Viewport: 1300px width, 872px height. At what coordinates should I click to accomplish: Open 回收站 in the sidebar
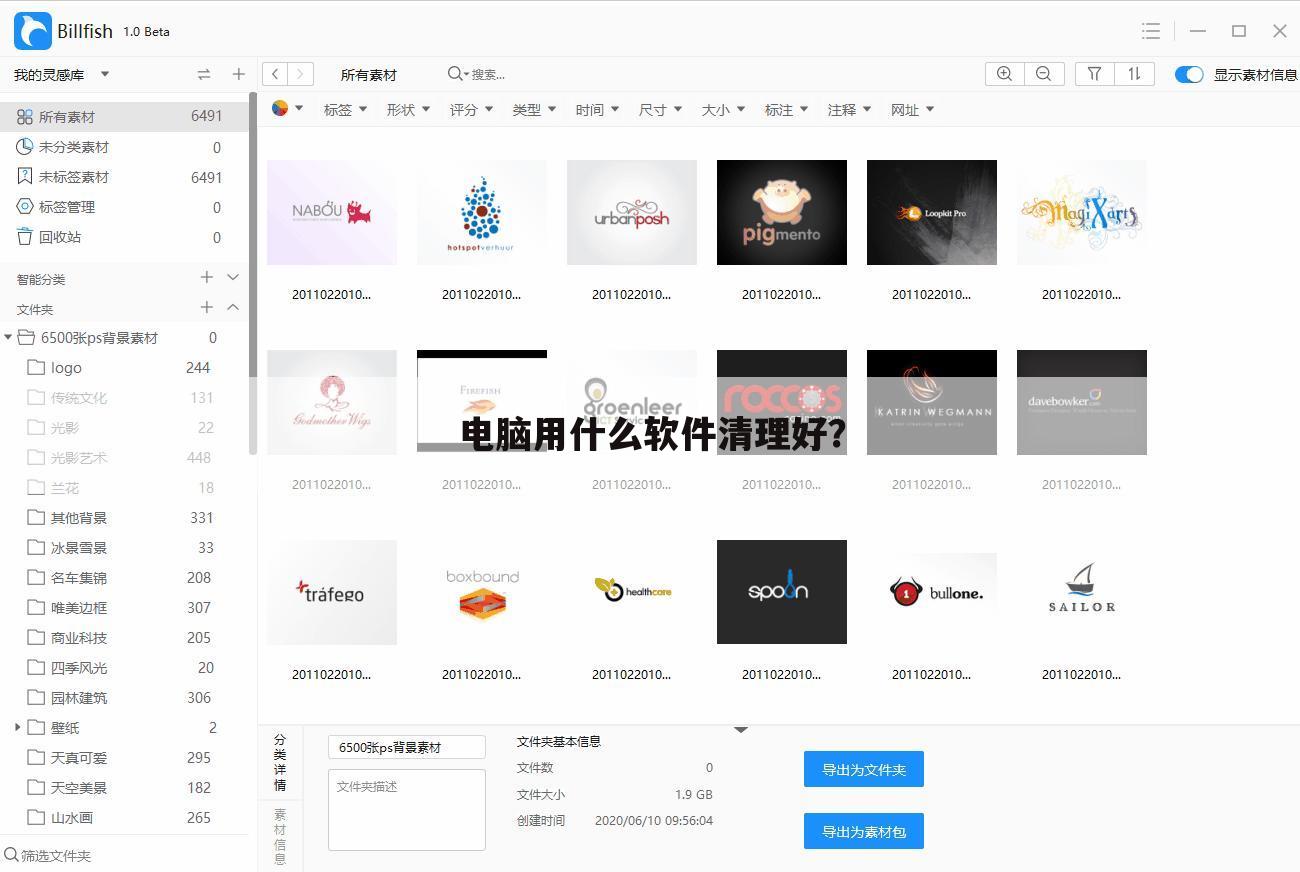point(124,237)
